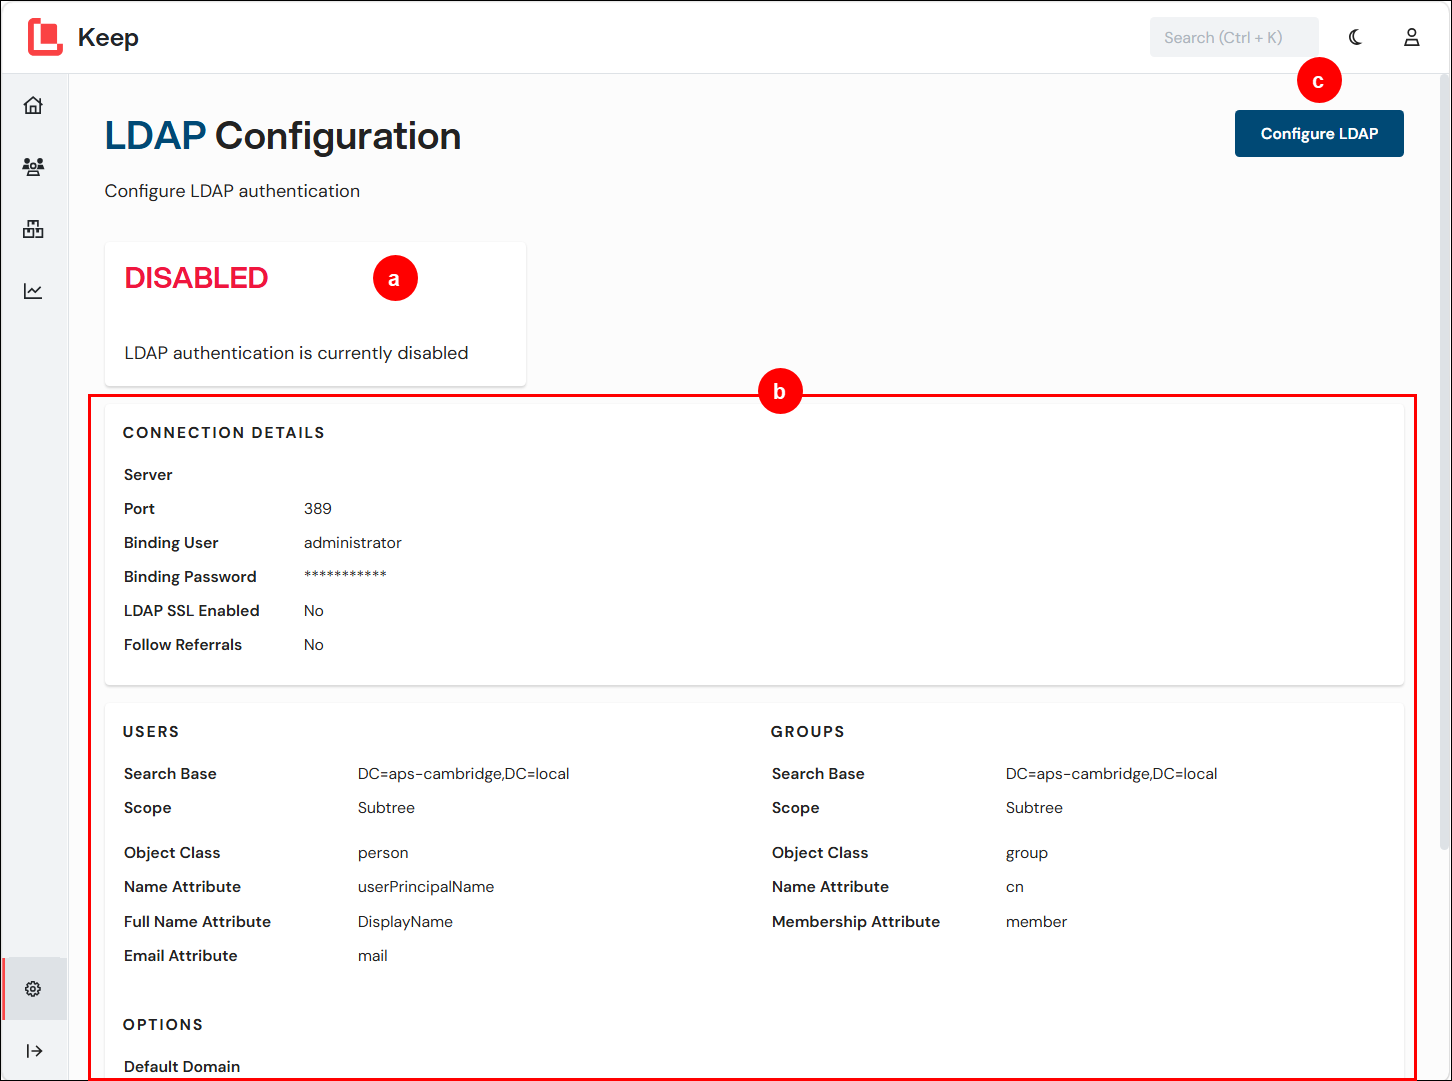The image size is (1452, 1081).
Task: Select Object Class value group
Action: [x=1027, y=853]
